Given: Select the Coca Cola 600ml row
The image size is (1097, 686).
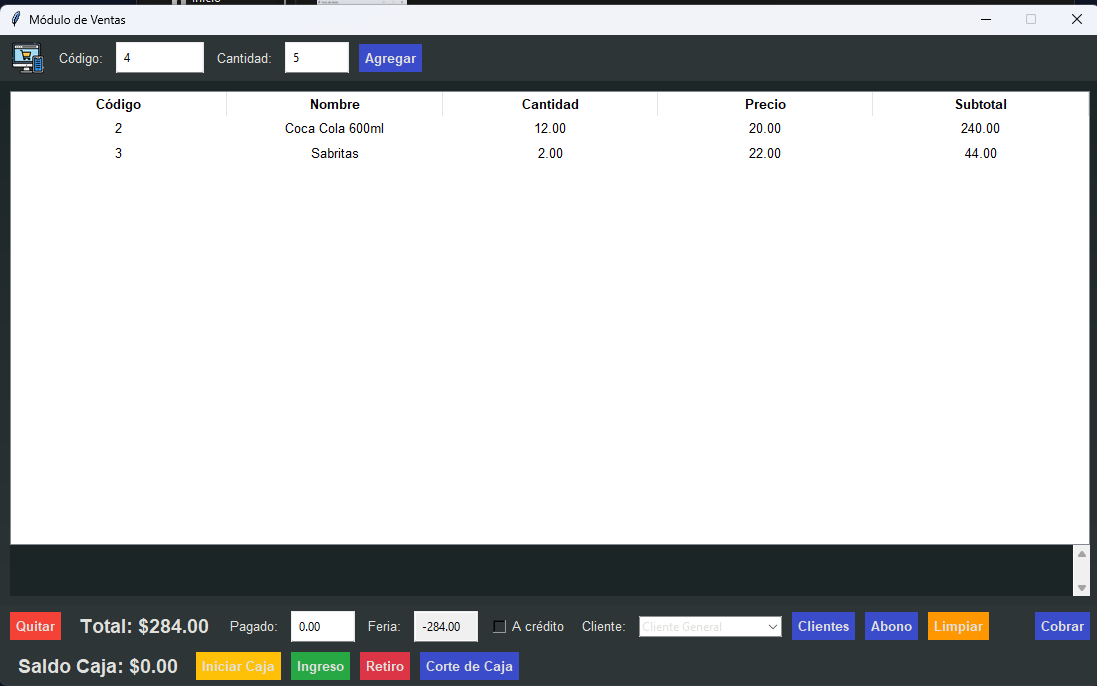Looking at the screenshot, I should coord(549,129).
